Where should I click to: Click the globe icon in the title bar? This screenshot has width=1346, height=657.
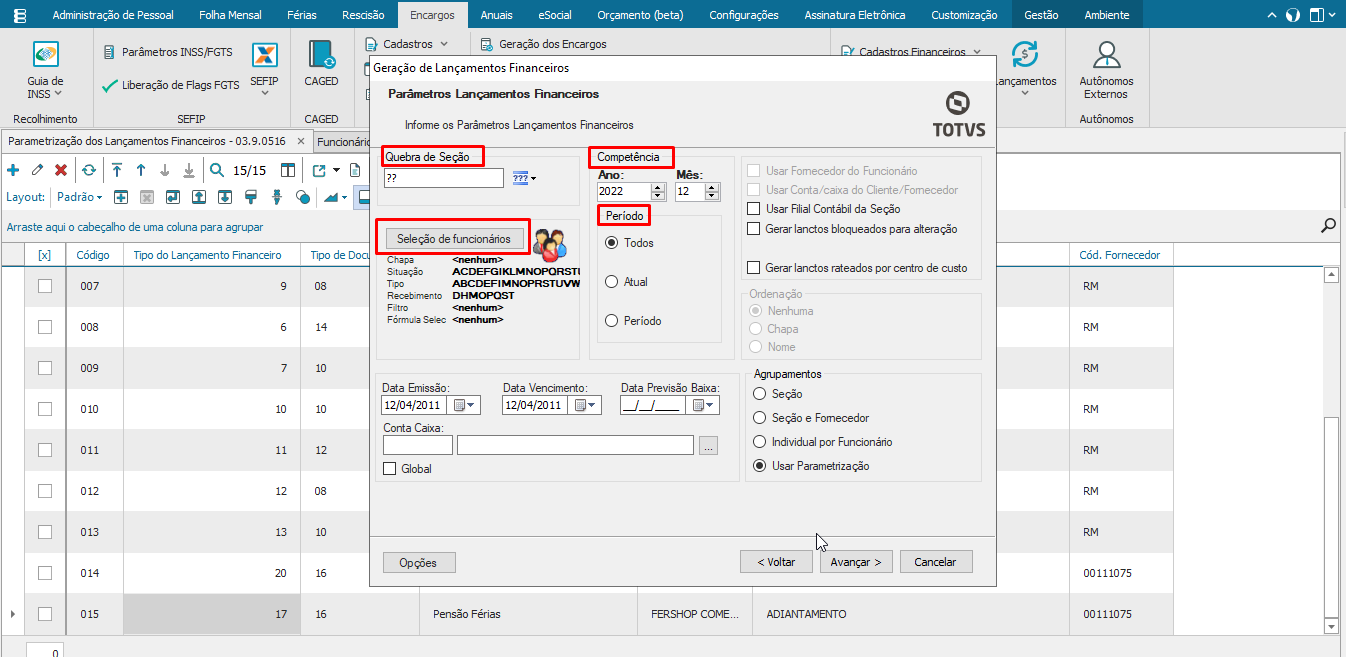[1293, 15]
